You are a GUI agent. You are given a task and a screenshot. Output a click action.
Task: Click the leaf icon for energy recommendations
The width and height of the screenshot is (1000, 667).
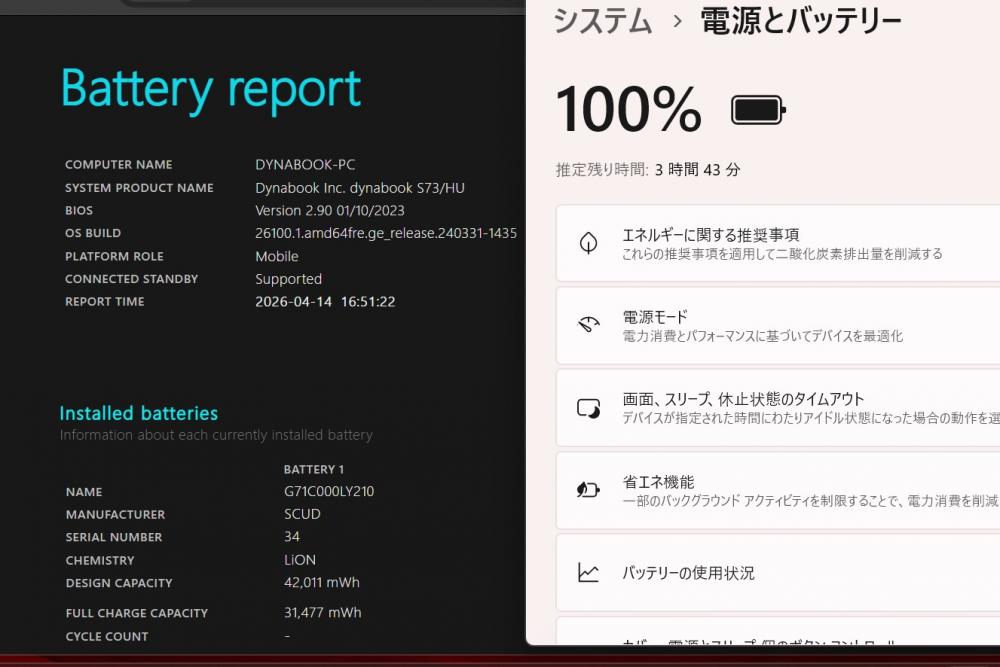point(588,243)
